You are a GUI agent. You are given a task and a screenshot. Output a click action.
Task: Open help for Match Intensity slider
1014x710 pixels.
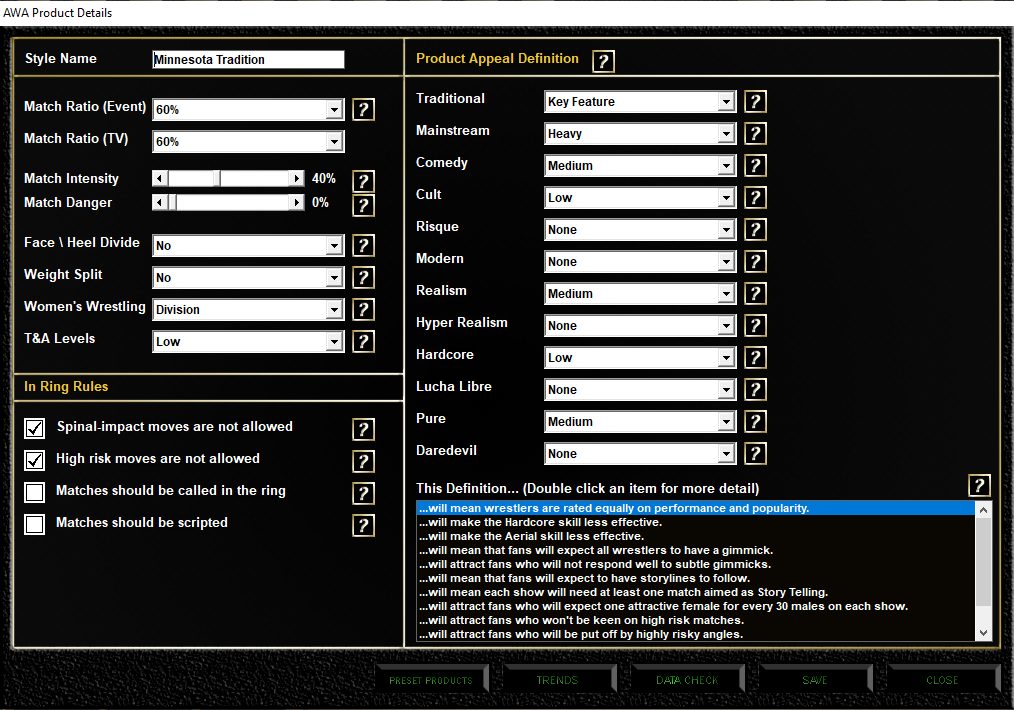(364, 181)
